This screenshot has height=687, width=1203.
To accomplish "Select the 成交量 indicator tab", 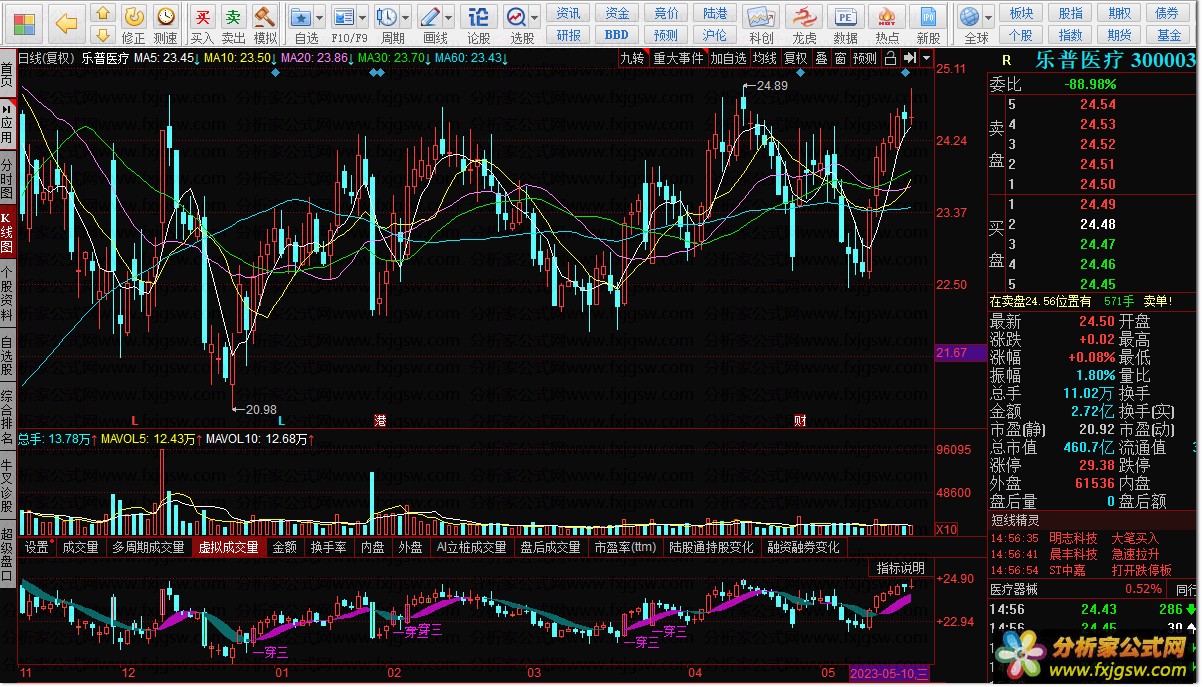I will tap(80, 547).
